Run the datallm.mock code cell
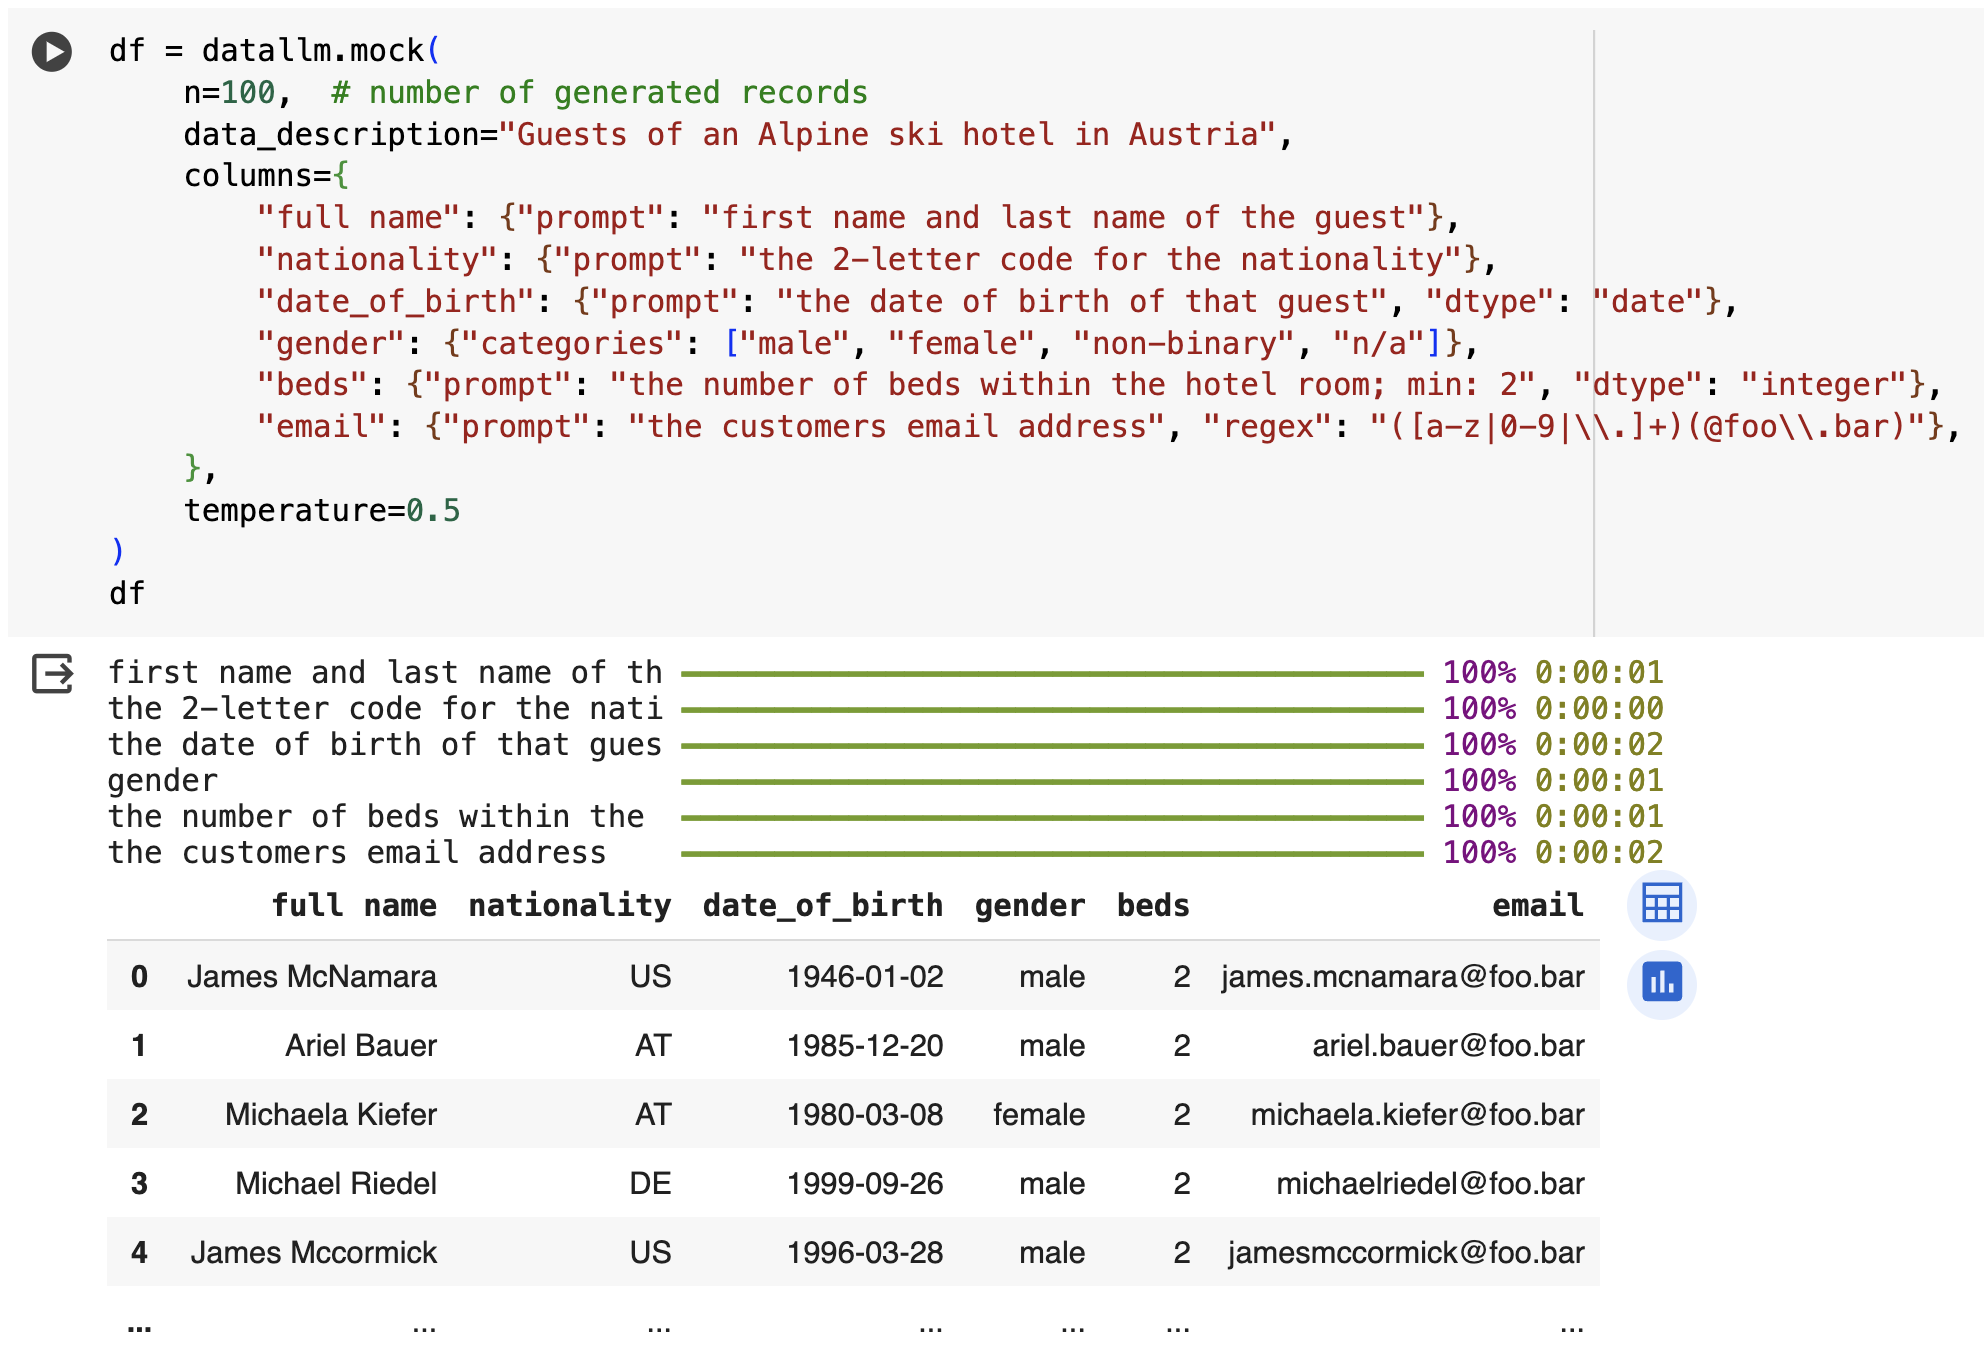 (52, 52)
